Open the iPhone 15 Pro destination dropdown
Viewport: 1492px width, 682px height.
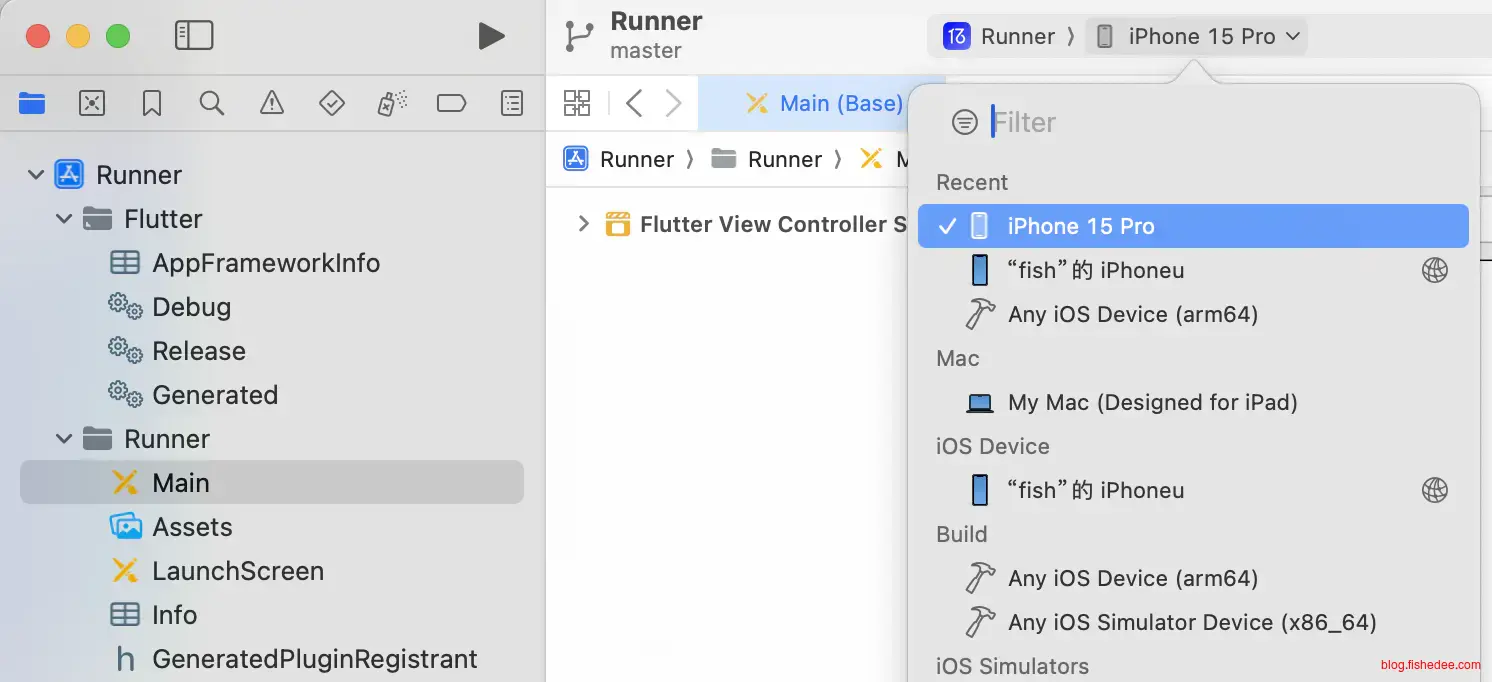[1196, 37]
